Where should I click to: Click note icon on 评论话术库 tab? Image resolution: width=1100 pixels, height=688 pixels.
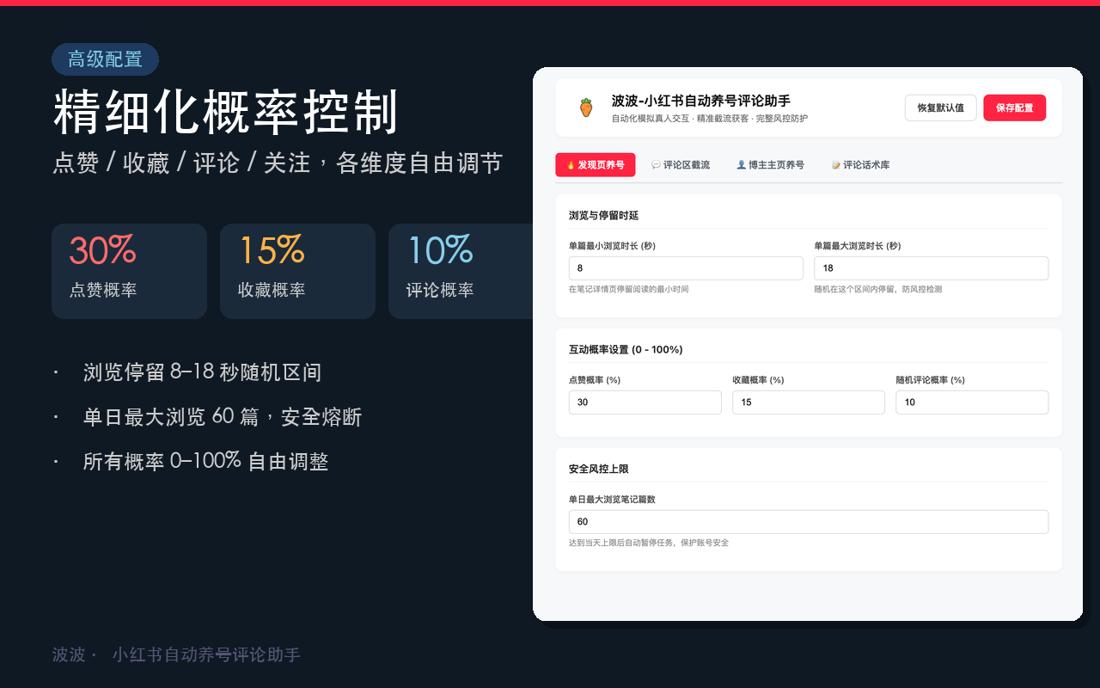point(836,165)
